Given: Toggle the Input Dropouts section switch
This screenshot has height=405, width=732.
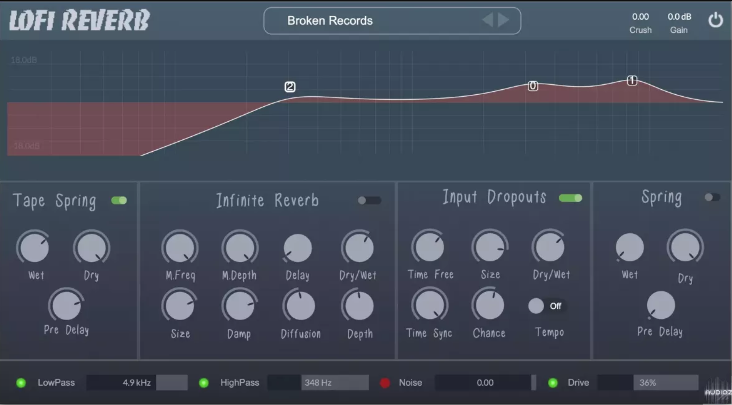Looking at the screenshot, I should [x=570, y=198].
